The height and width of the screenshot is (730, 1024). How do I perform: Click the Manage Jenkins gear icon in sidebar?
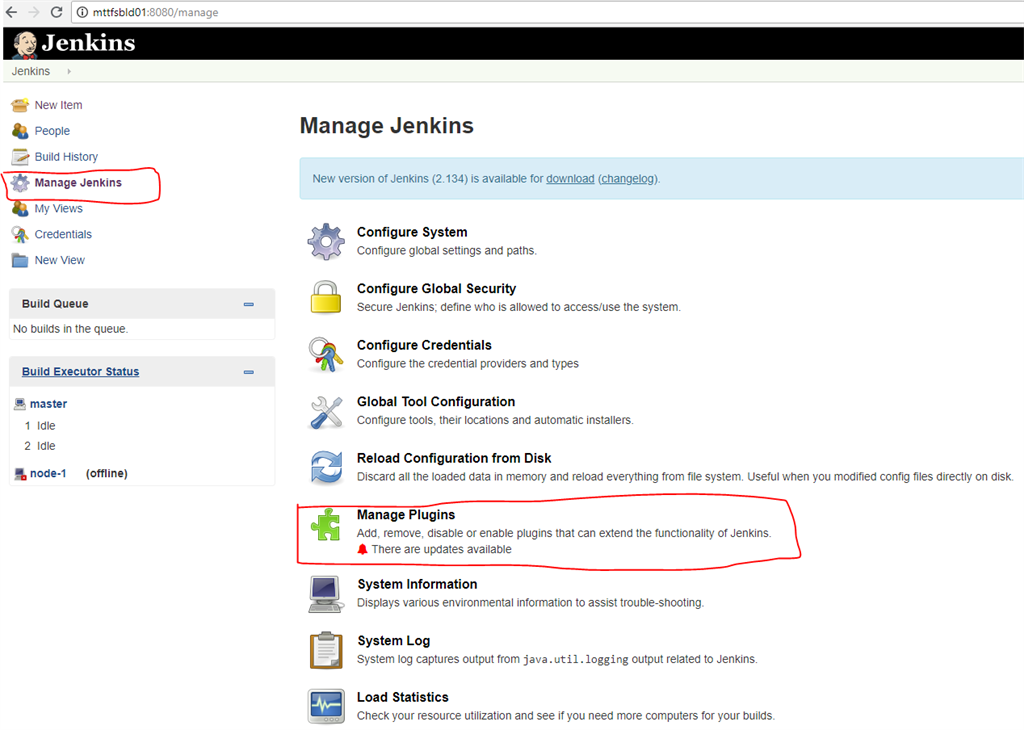20,183
